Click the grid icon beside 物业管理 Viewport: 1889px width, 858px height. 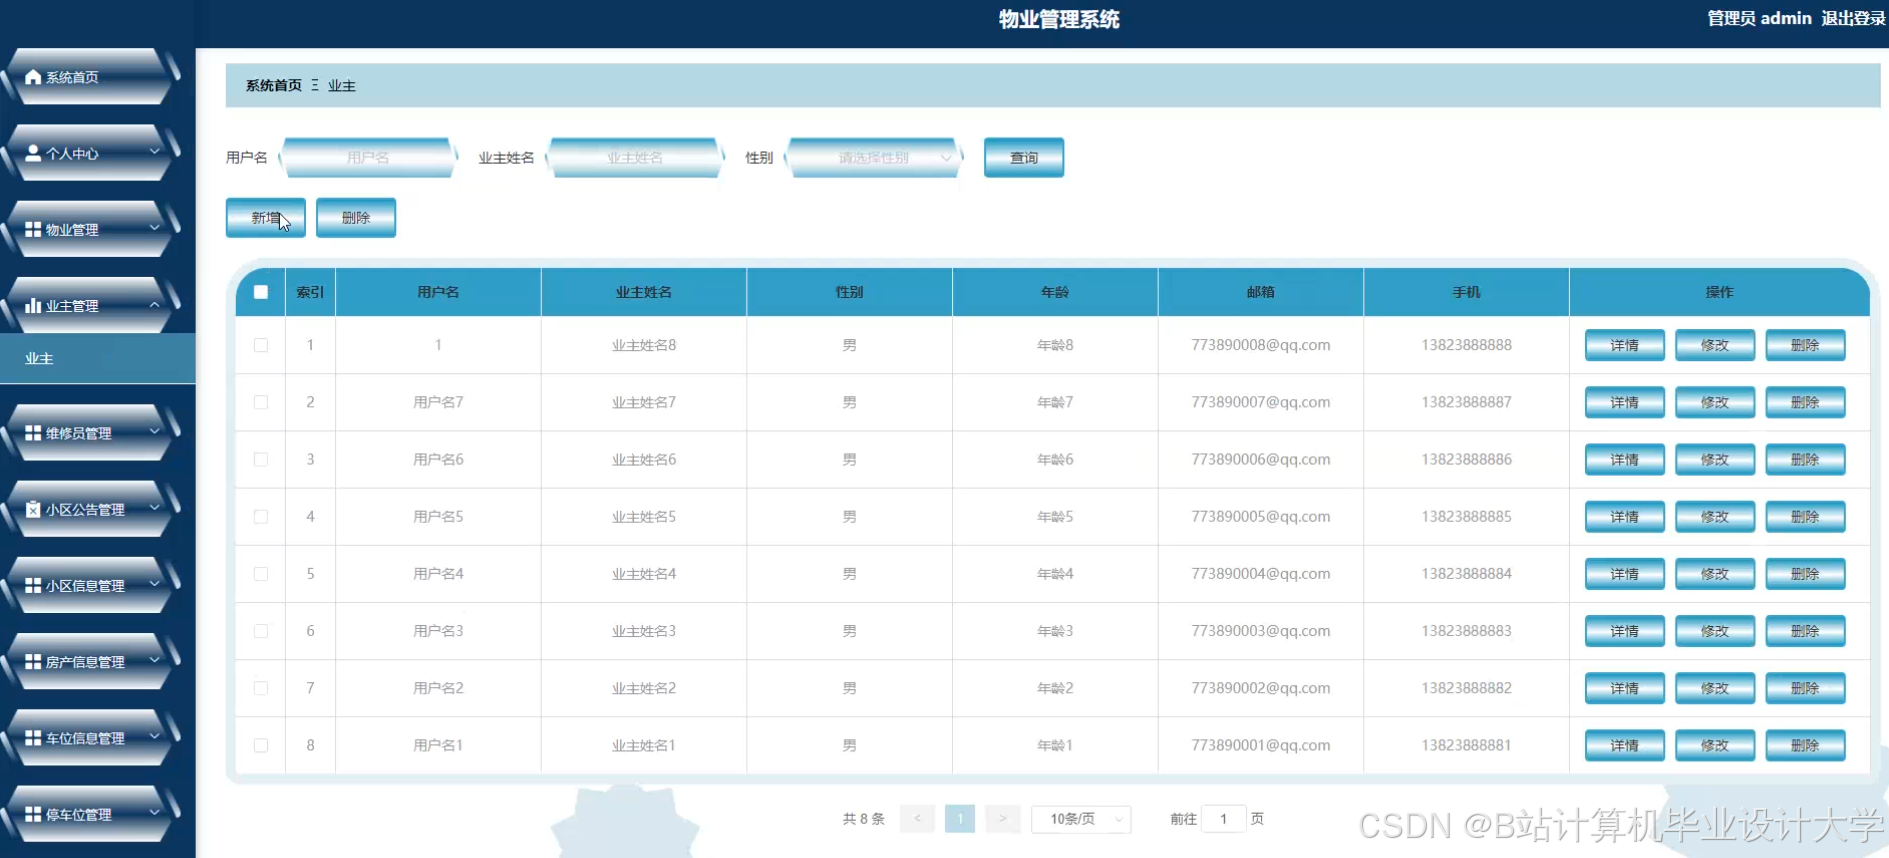coord(33,229)
